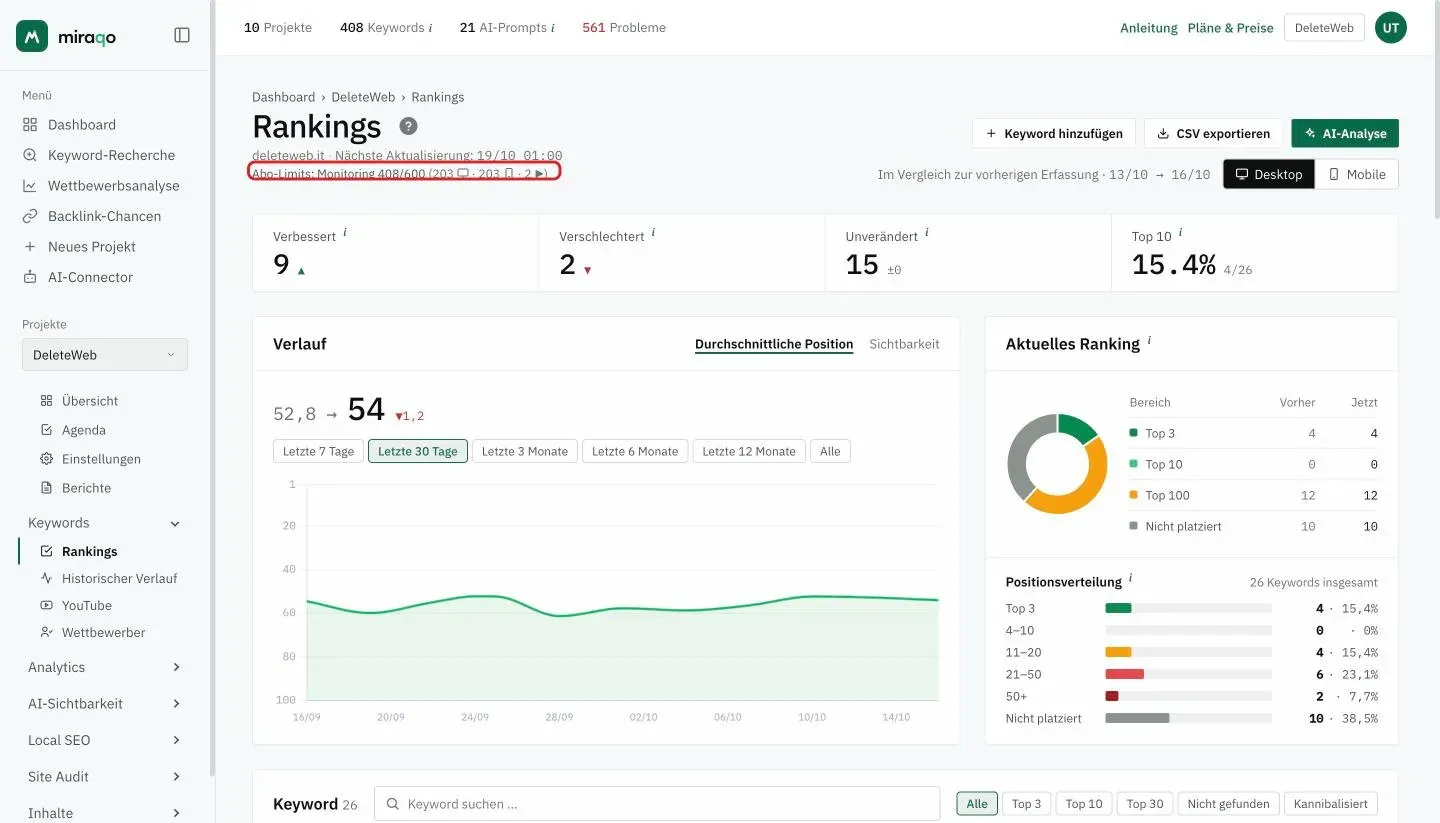Click the info icon beside Aktuelles Ranking

pos(1149,341)
